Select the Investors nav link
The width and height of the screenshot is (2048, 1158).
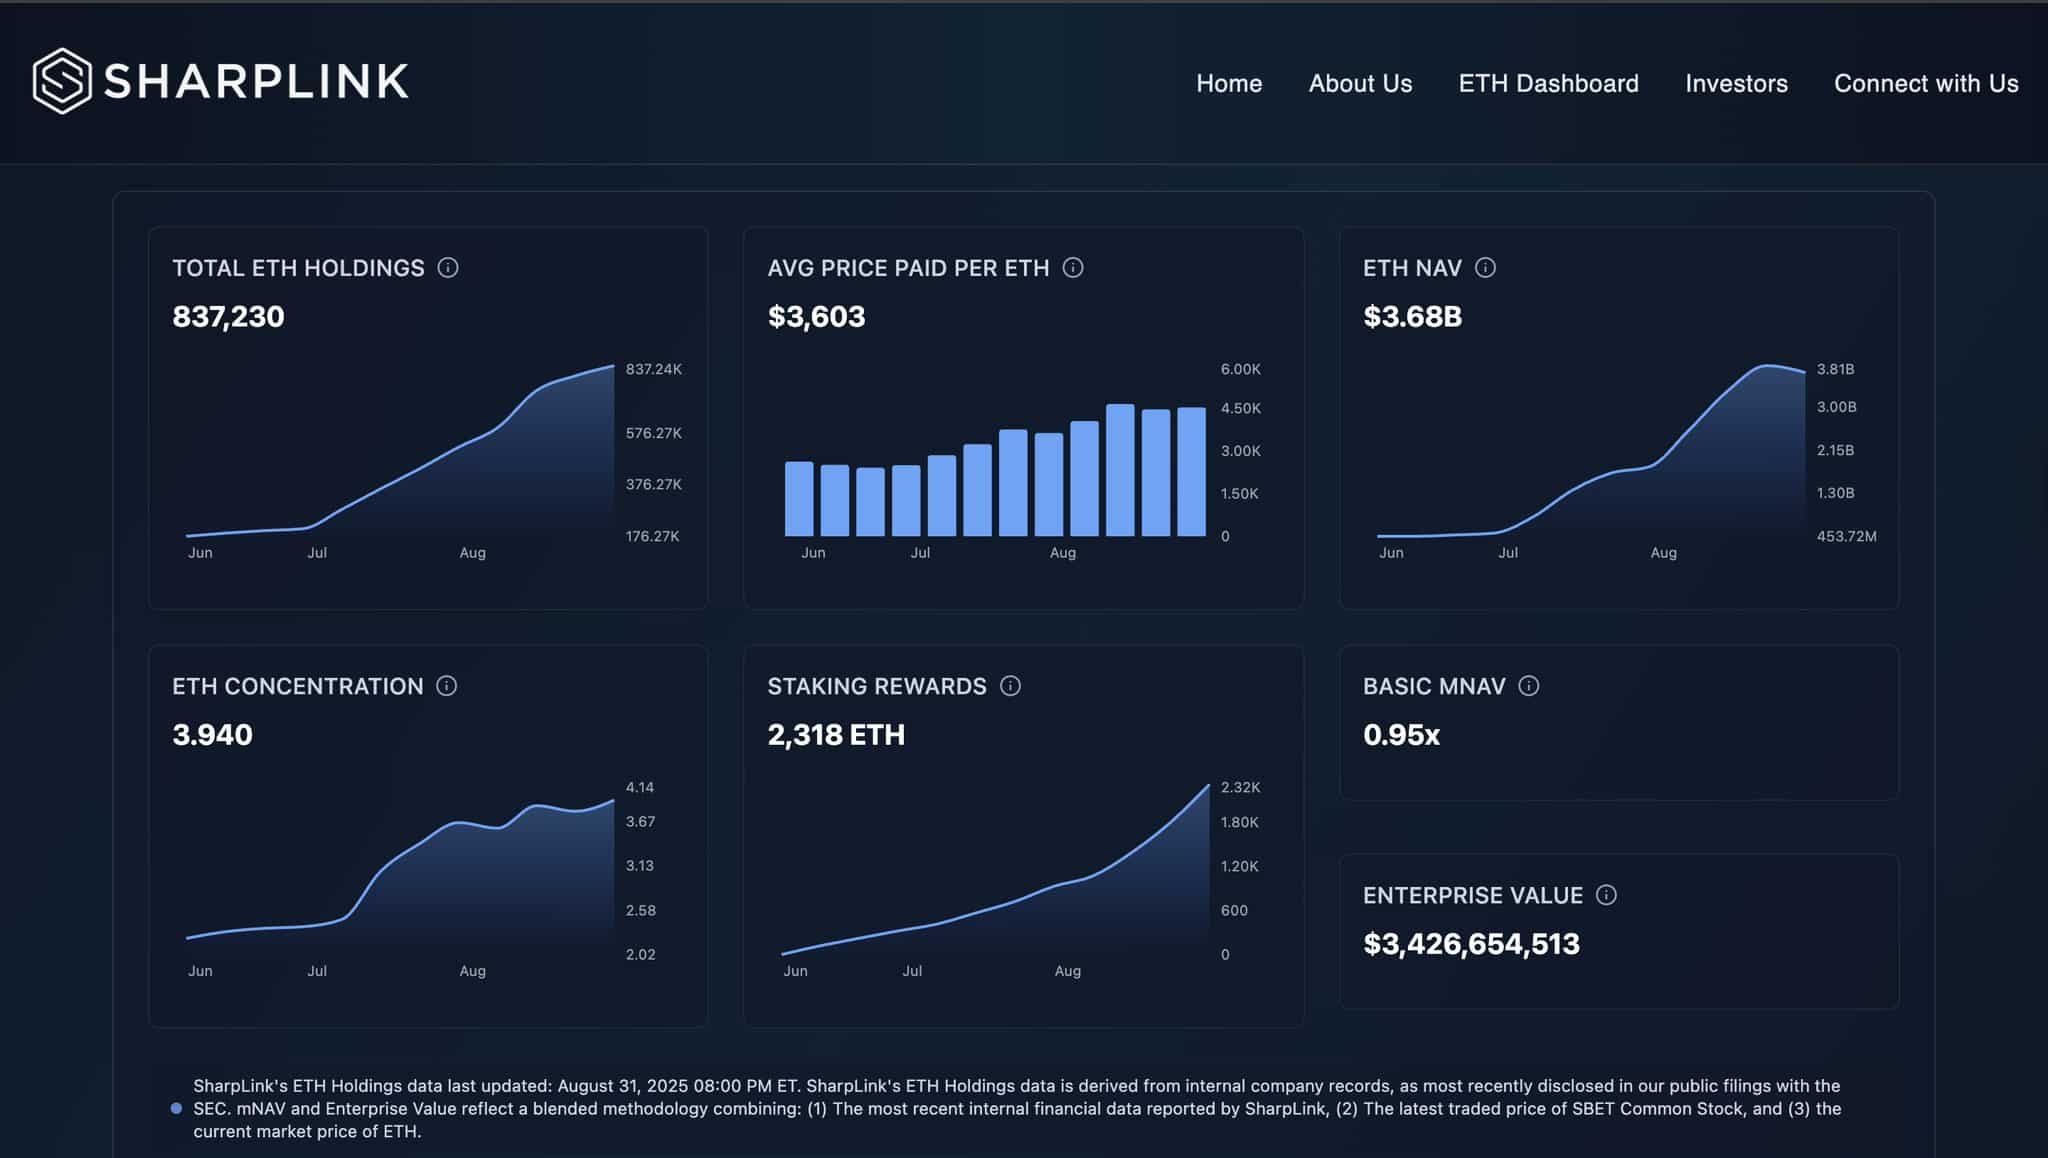click(x=1736, y=84)
